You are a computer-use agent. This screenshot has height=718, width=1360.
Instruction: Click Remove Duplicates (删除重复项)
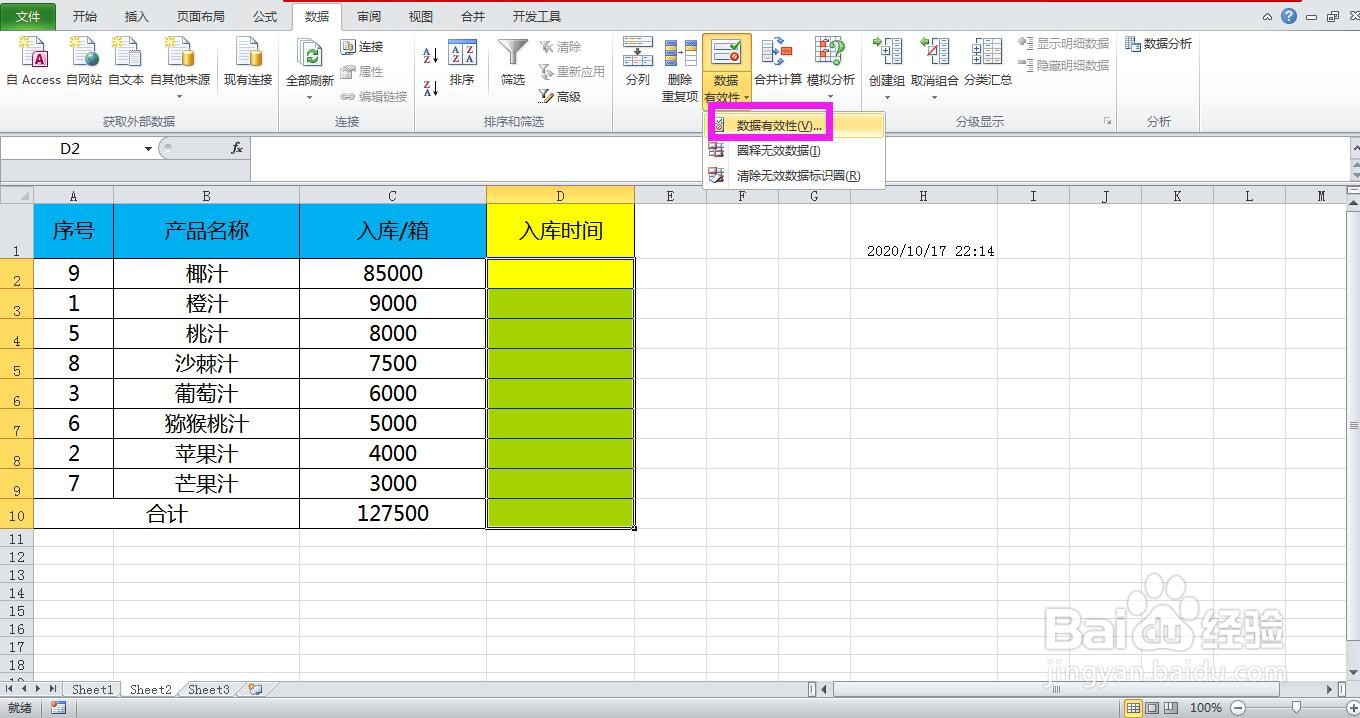[x=680, y=68]
